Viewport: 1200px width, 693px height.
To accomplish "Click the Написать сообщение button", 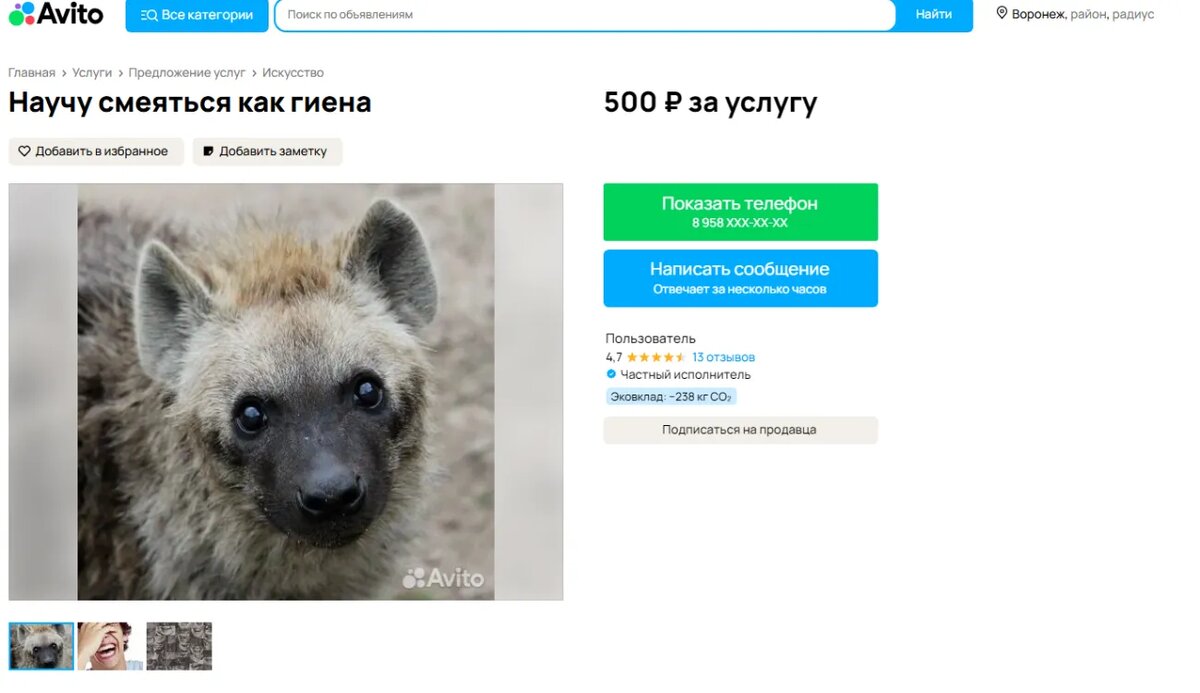I will click(740, 278).
